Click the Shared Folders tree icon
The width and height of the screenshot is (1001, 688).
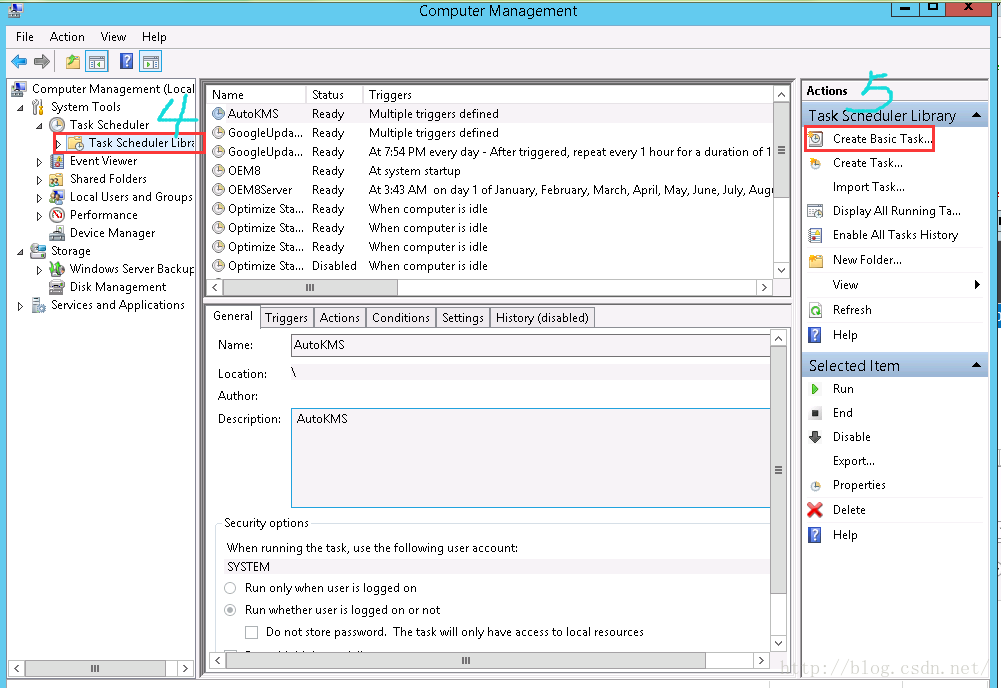click(57, 179)
